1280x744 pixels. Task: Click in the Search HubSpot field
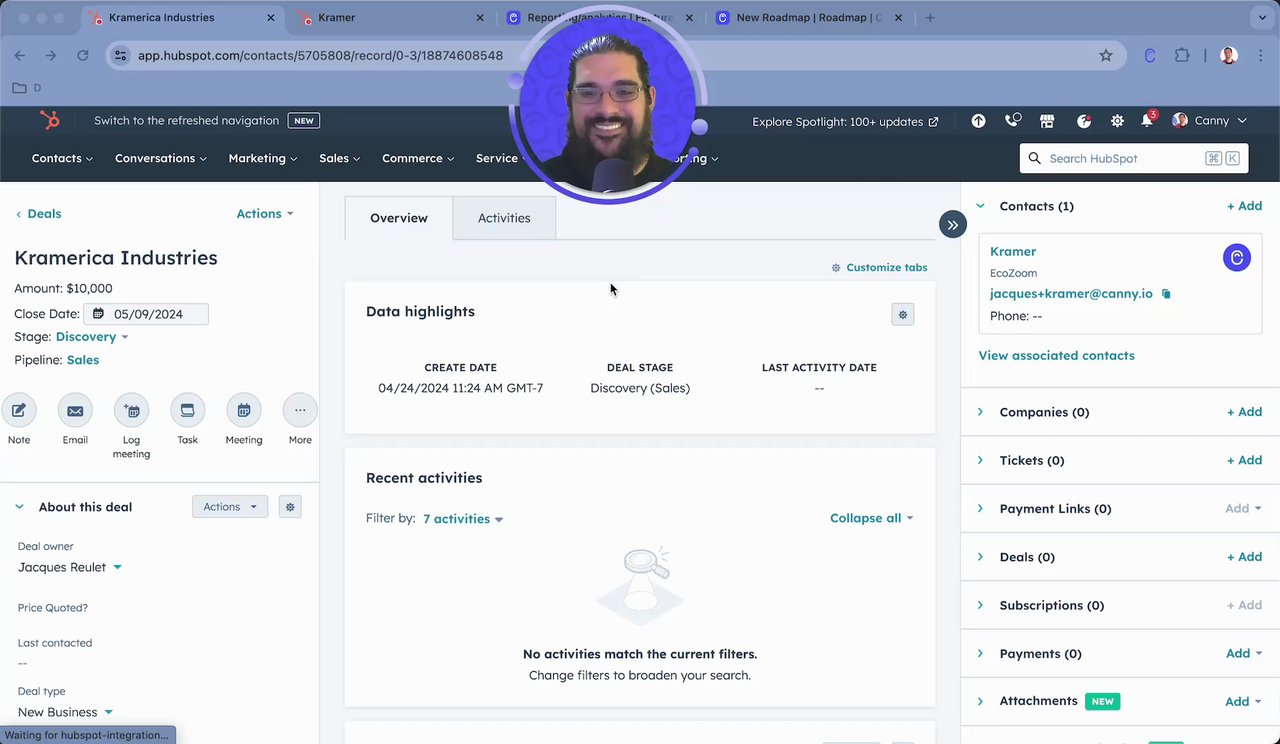[x=1134, y=158]
